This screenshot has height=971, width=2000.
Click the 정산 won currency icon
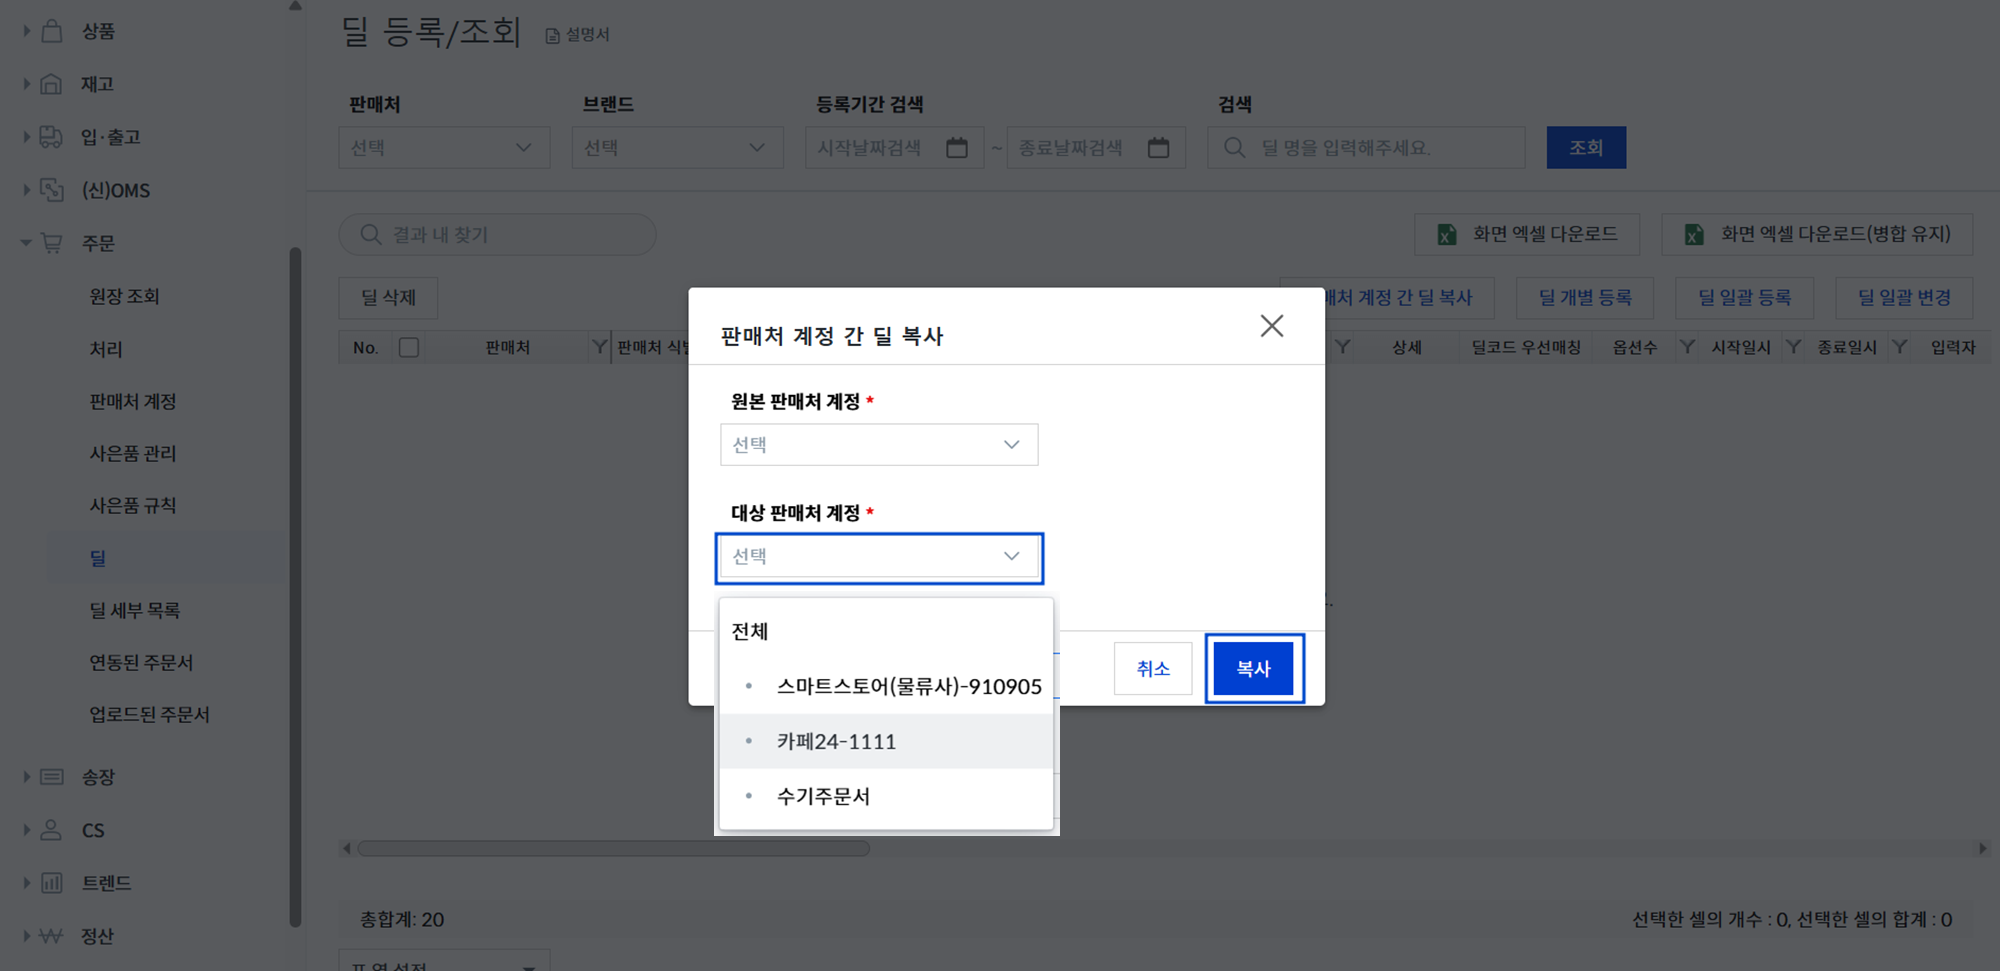coord(51,936)
